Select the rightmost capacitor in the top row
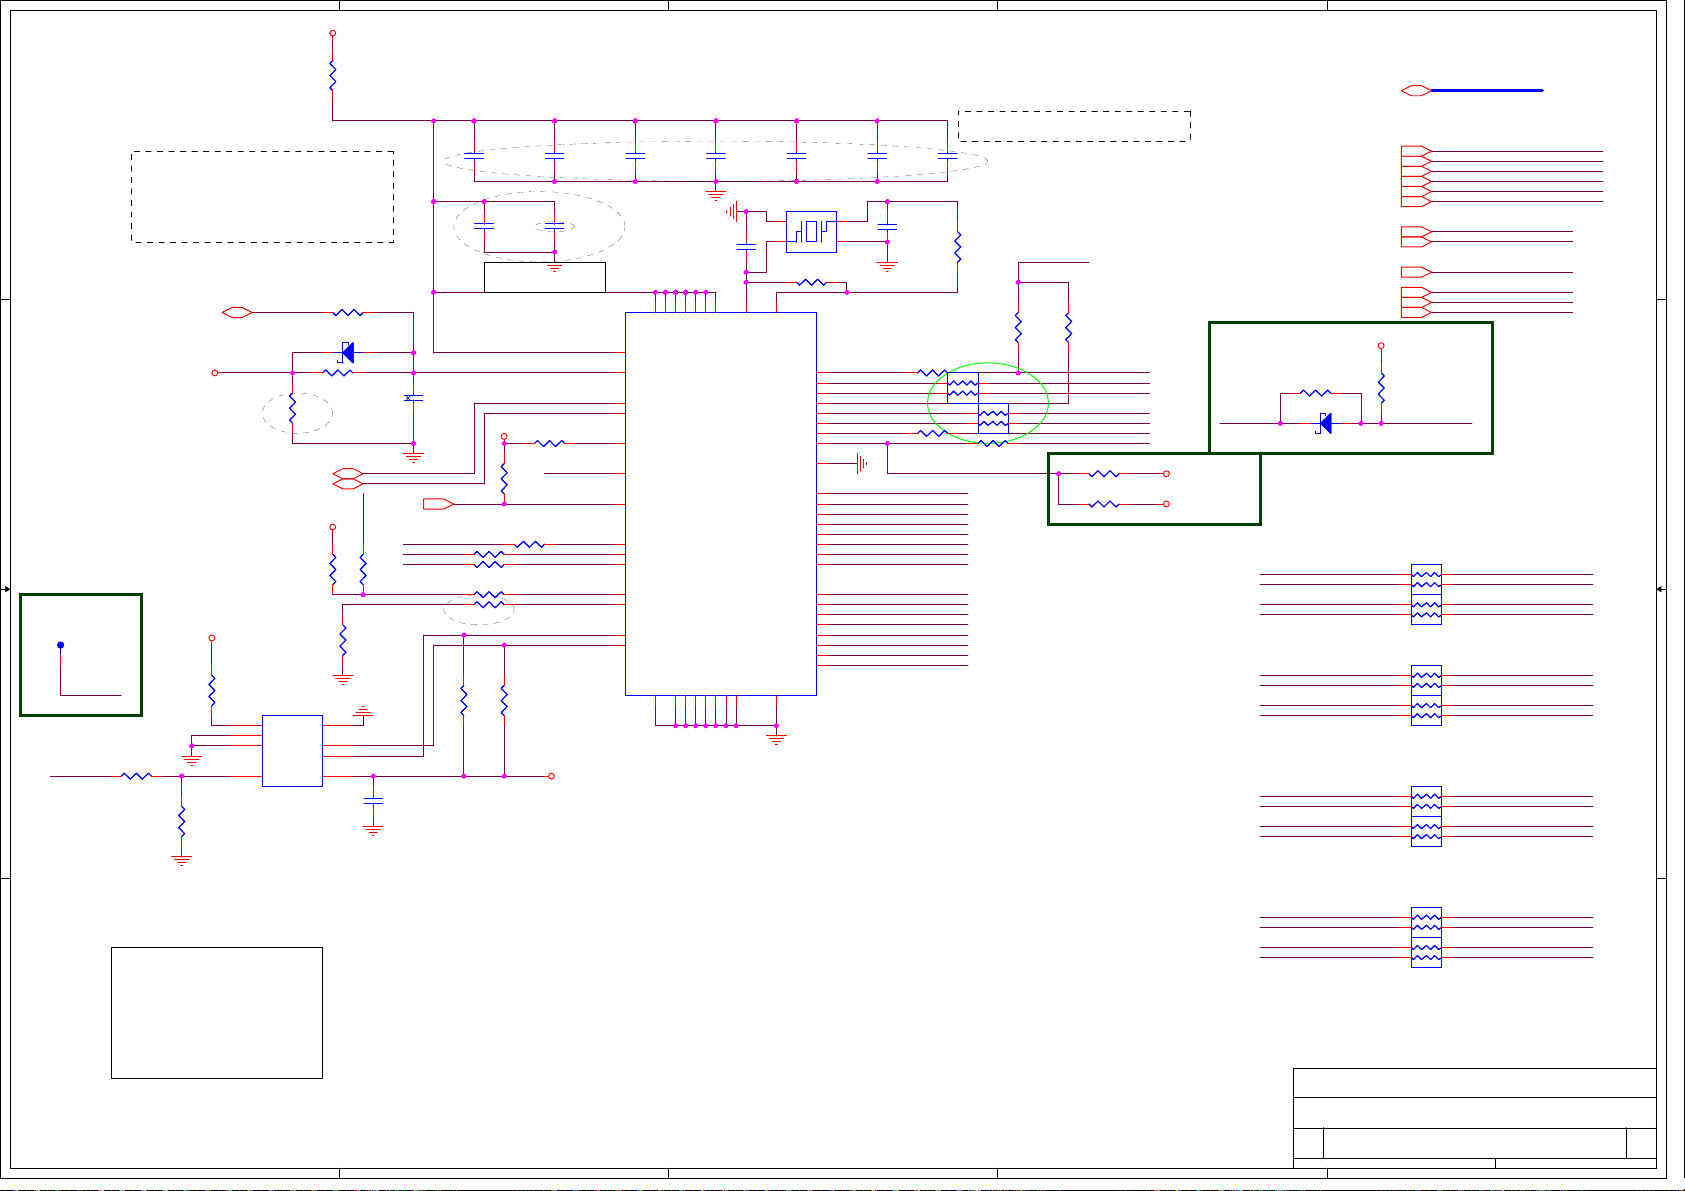The width and height of the screenshot is (1685, 1191). [x=947, y=156]
